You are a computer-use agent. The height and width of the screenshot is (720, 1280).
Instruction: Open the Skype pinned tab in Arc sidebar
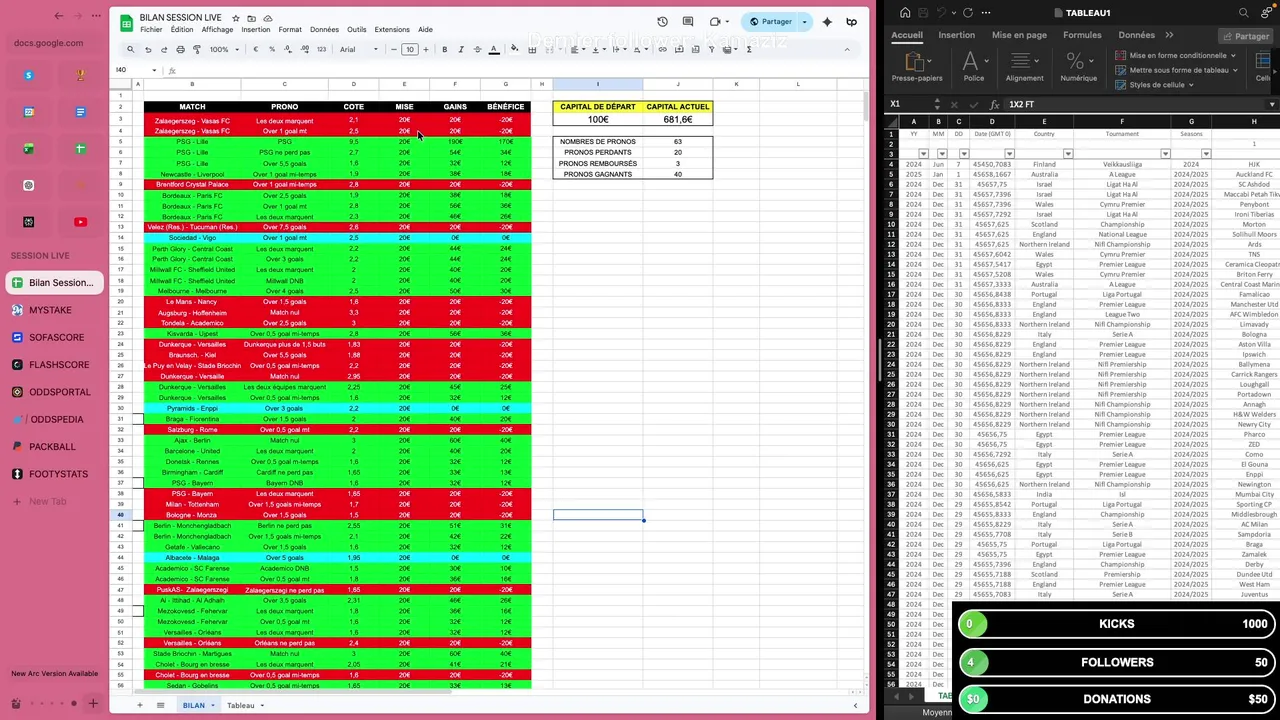click(29, 75)
